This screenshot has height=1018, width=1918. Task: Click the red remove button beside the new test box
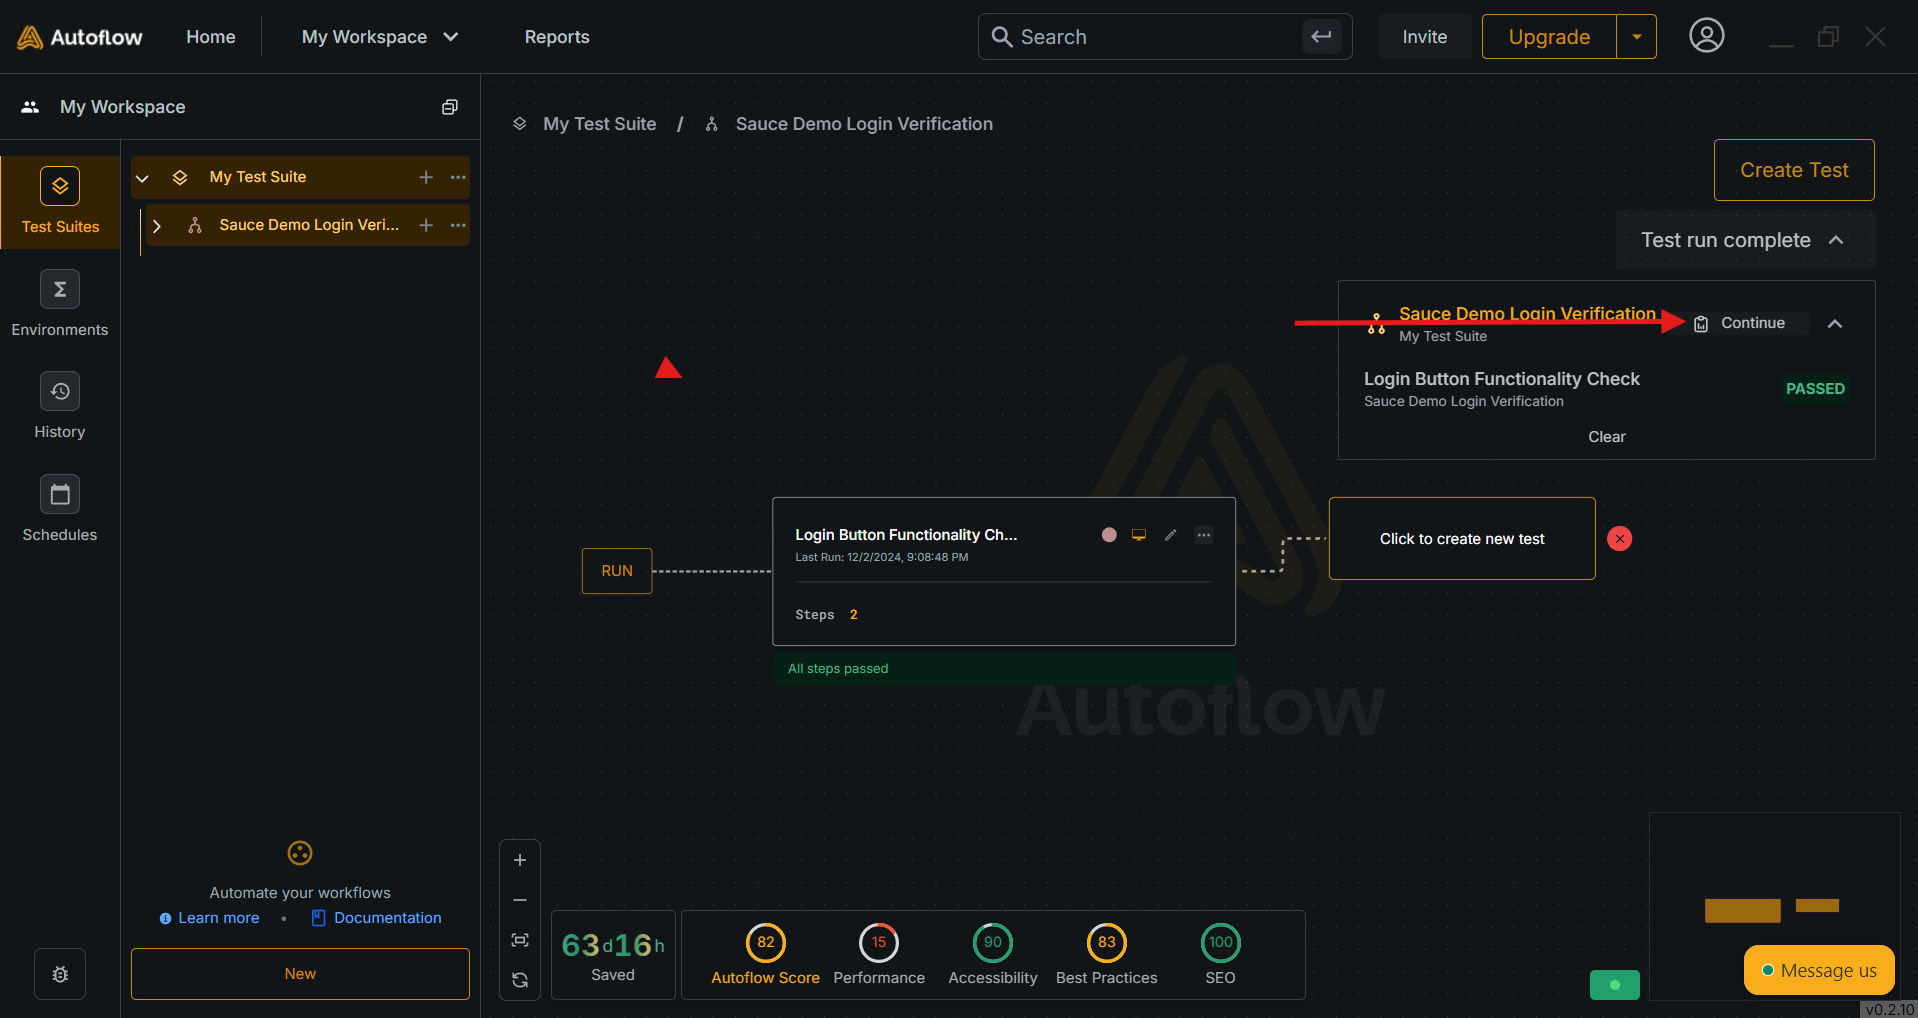pyautogui.click(x=1620, y=539)
